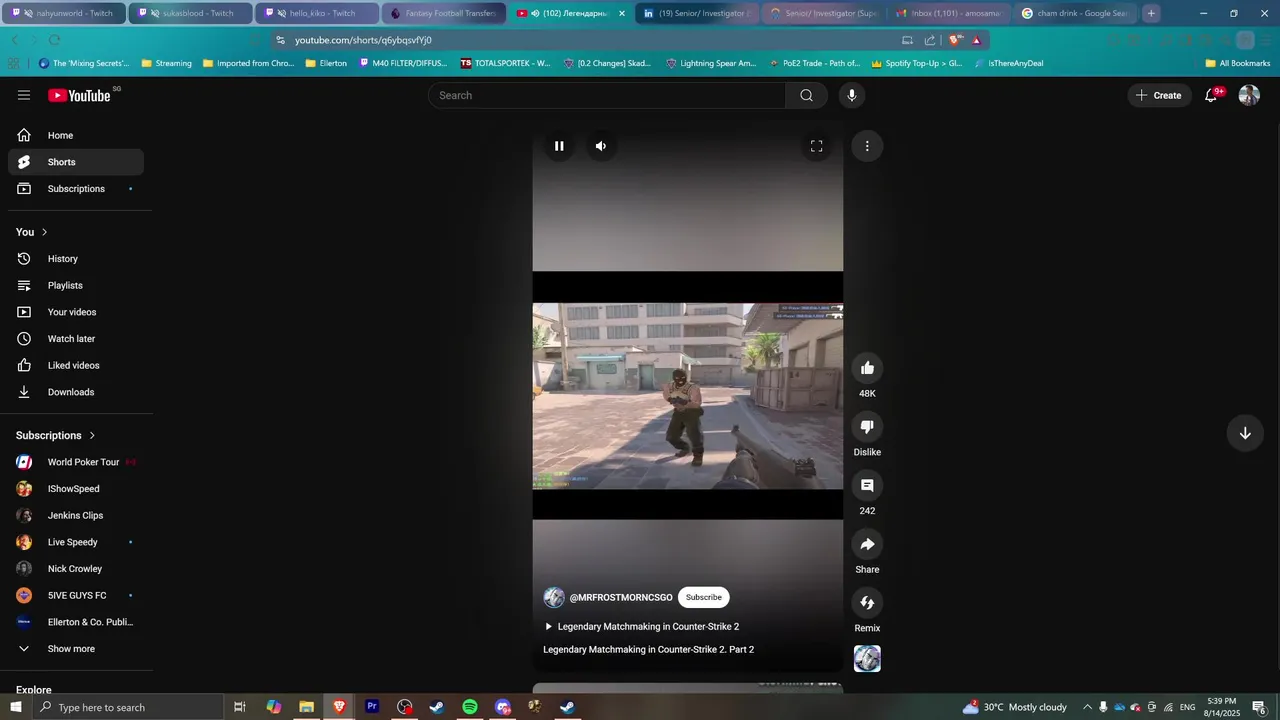Click the Brave Shields icon
1280x720 pixels.
(x=955, y=40)
